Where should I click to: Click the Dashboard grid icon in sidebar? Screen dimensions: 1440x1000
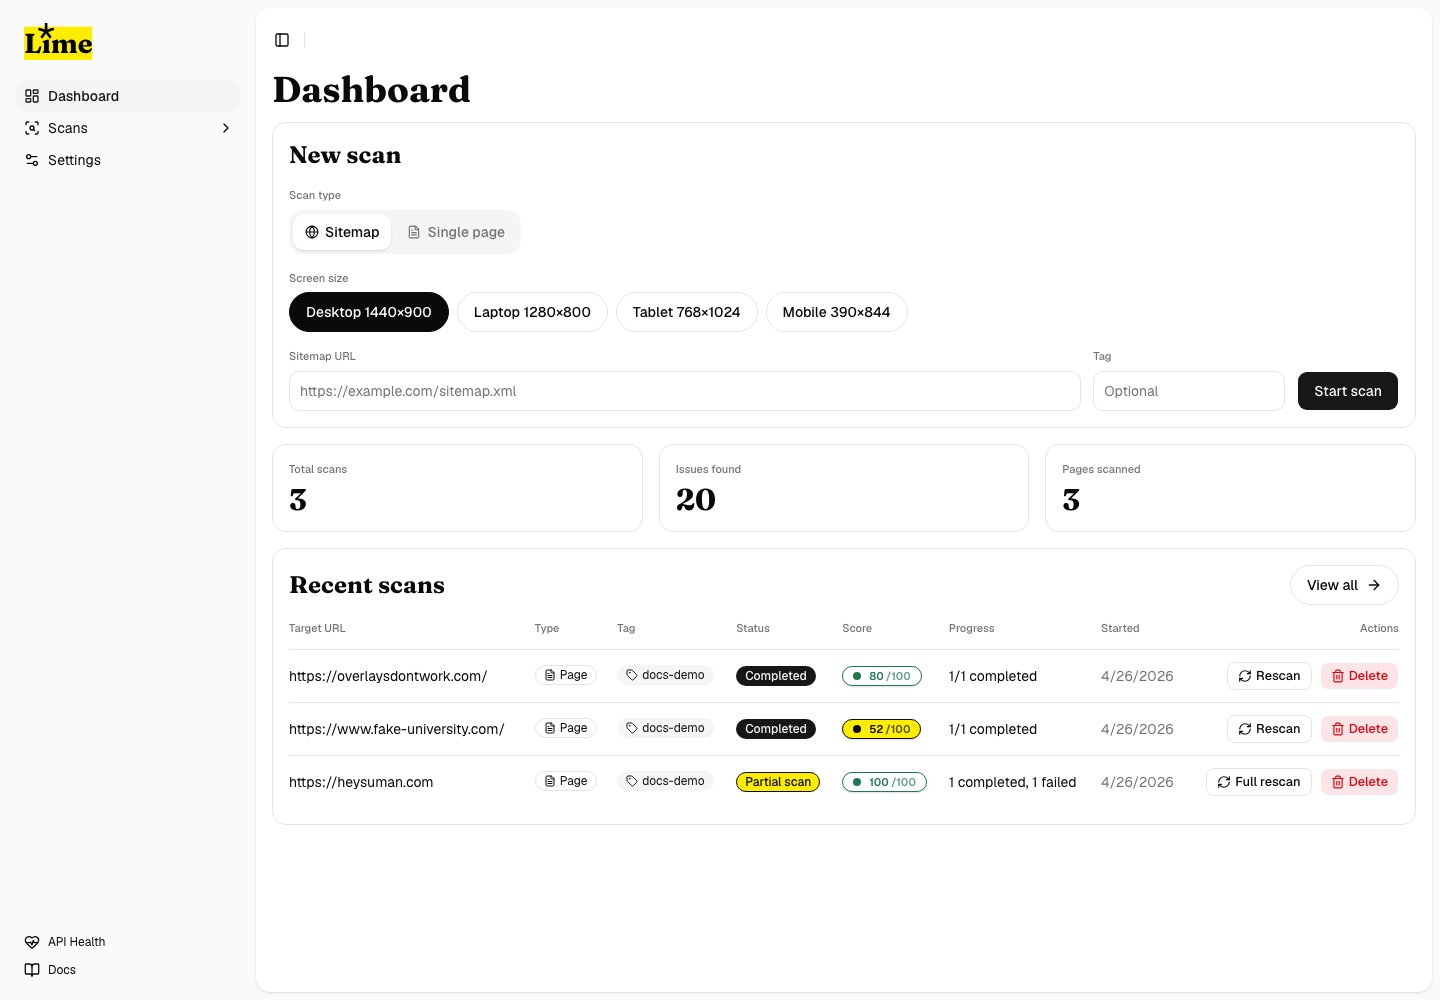(x=31, y=96)
